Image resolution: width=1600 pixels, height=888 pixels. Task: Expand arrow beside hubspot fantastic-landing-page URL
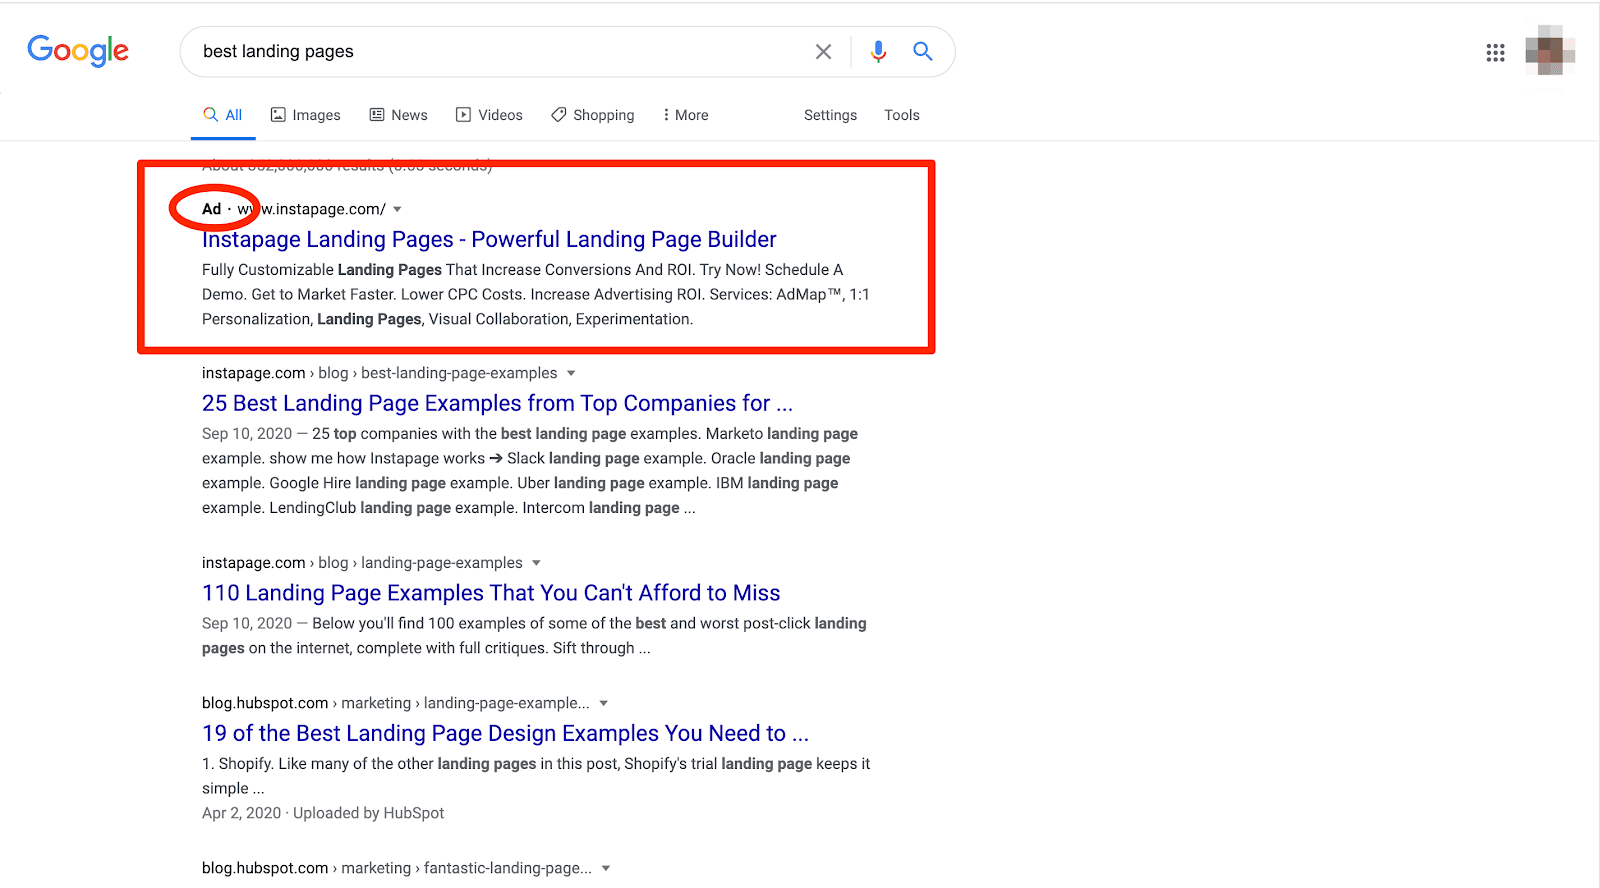[606, 868]
